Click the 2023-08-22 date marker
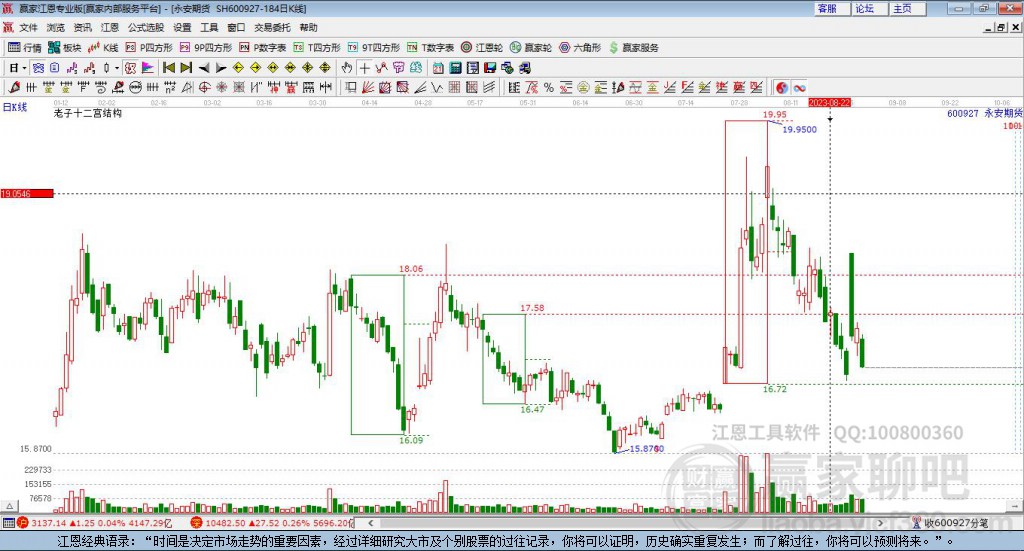 pos(829,102)
